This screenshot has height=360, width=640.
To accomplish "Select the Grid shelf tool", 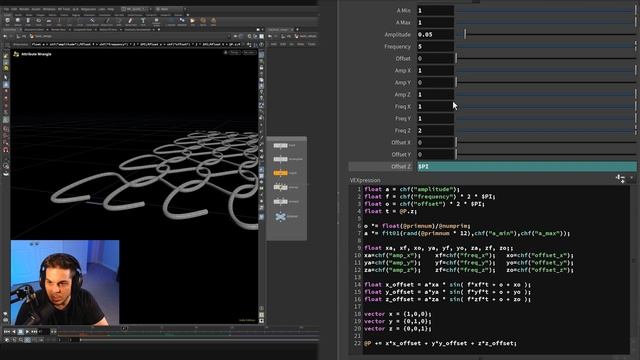I will tap(49, 21).
